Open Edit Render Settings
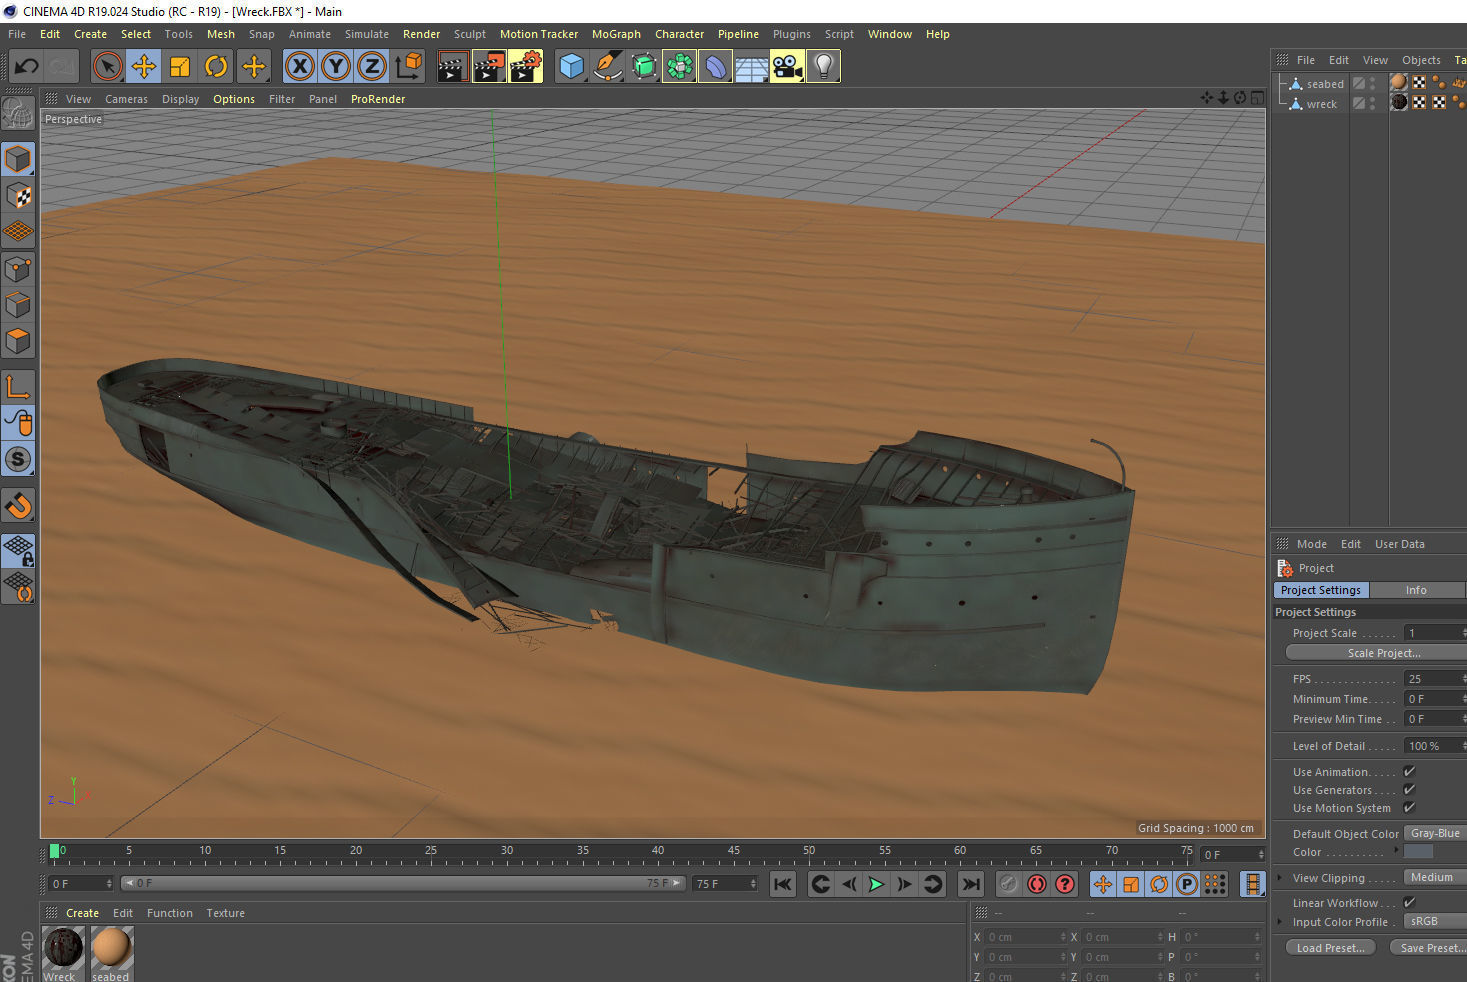This screenshot has width=1467, height=982. pos(526,67)
